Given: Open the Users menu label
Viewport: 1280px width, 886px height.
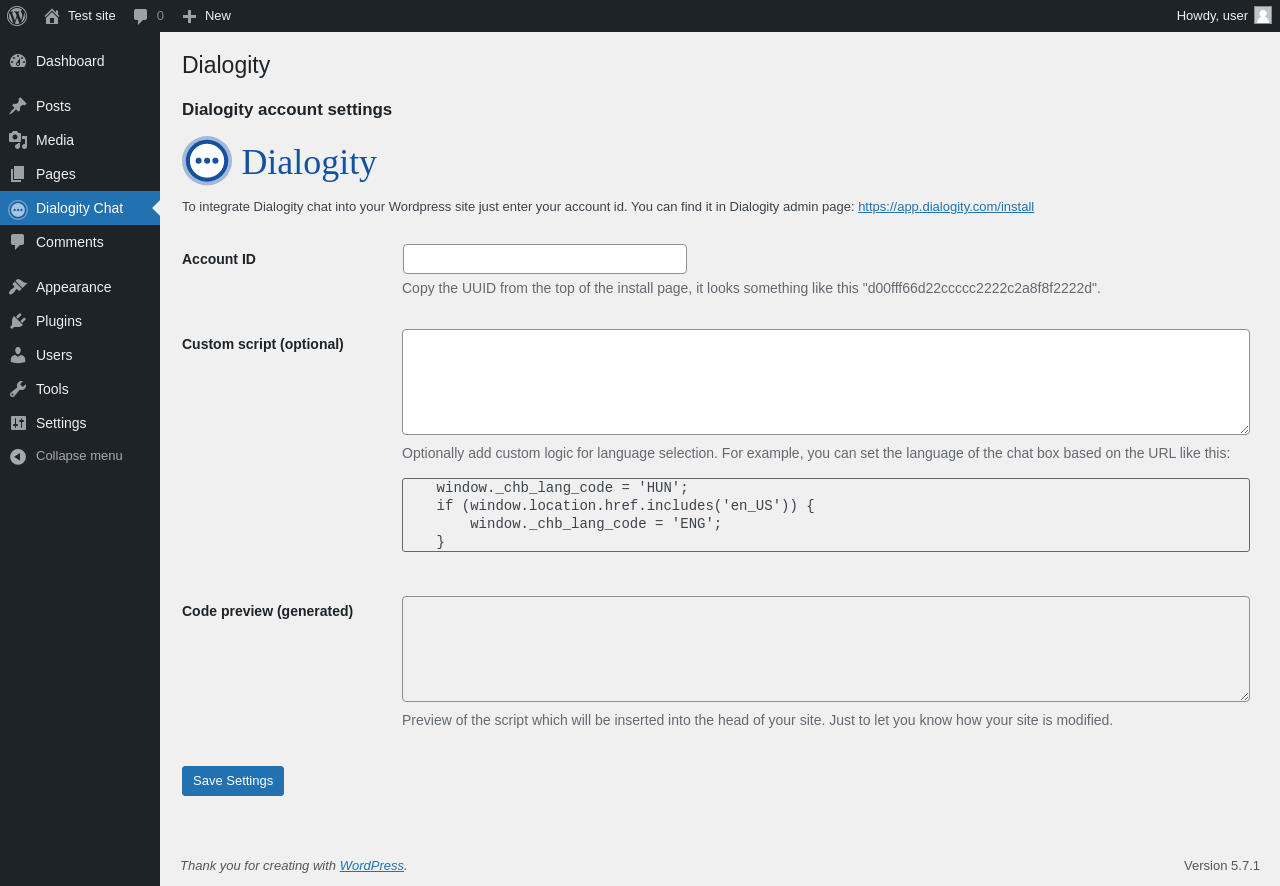Looking at the screenshot, I should coord(54,355).
